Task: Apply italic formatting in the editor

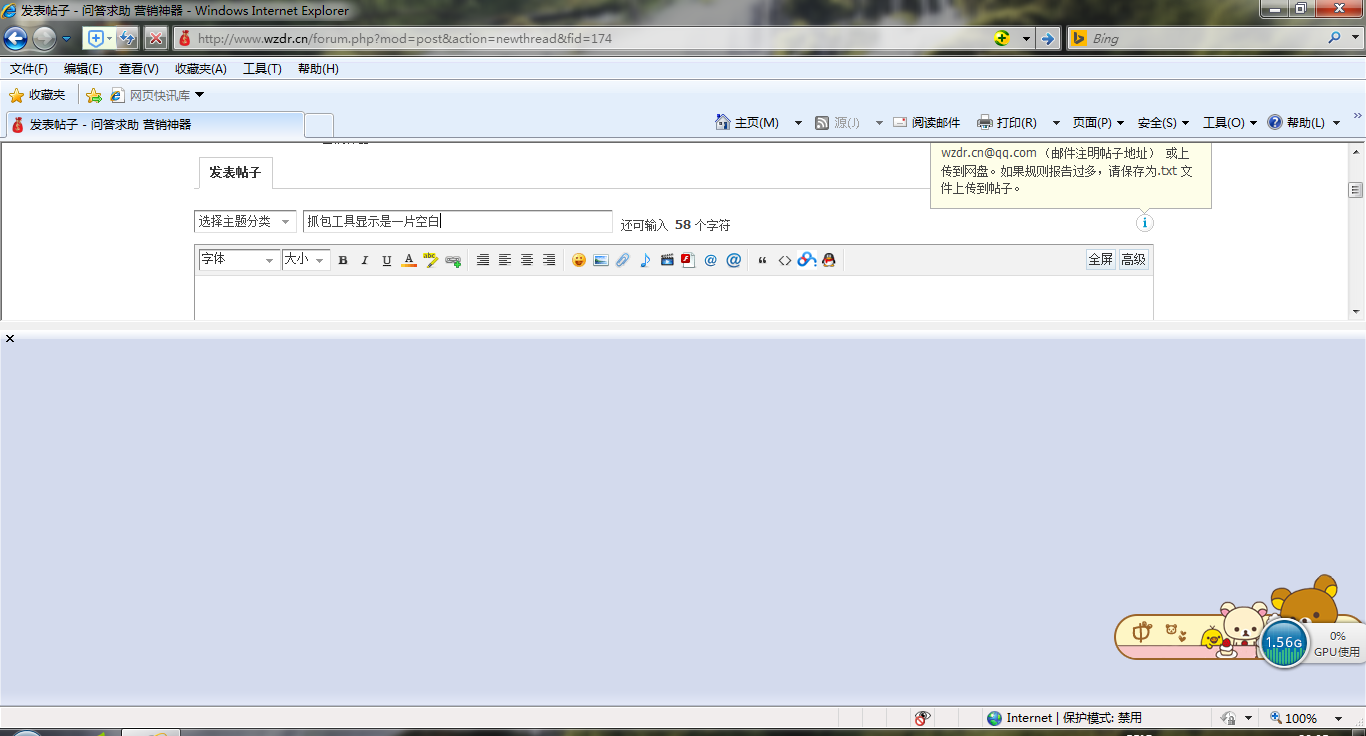Action: pos(365,260)
